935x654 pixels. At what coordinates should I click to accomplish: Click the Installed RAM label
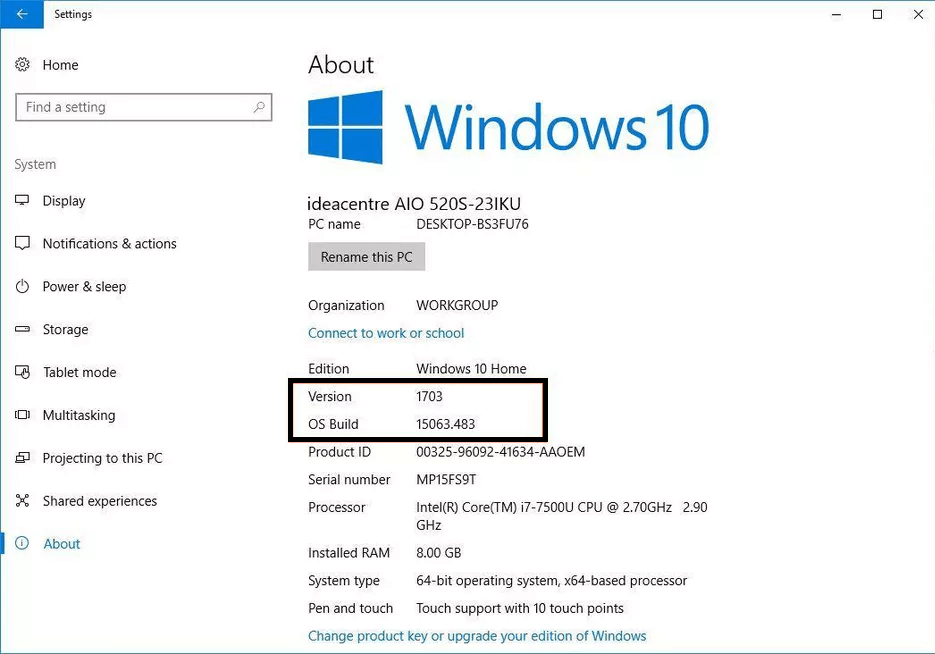click(x=349, y=553)
